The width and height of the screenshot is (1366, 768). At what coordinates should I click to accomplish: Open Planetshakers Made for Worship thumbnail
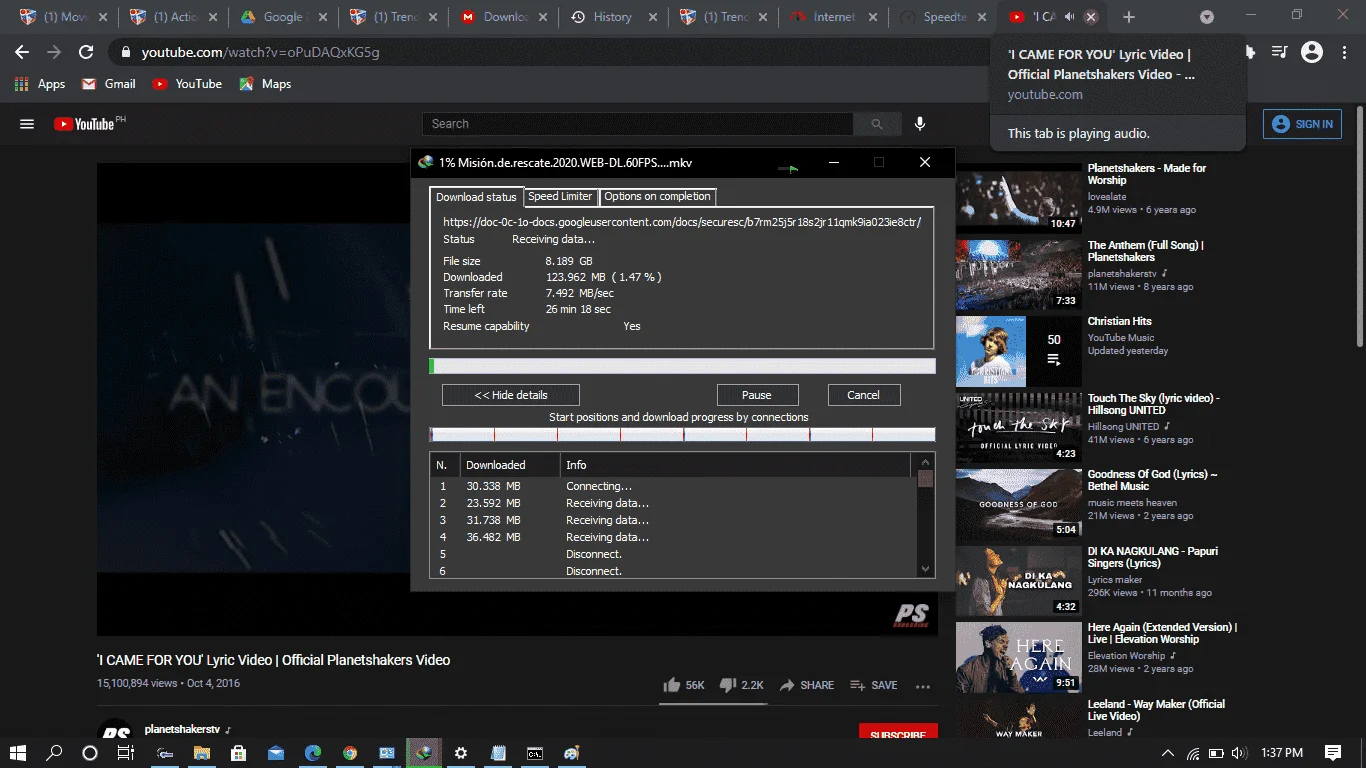(1019, 198)
